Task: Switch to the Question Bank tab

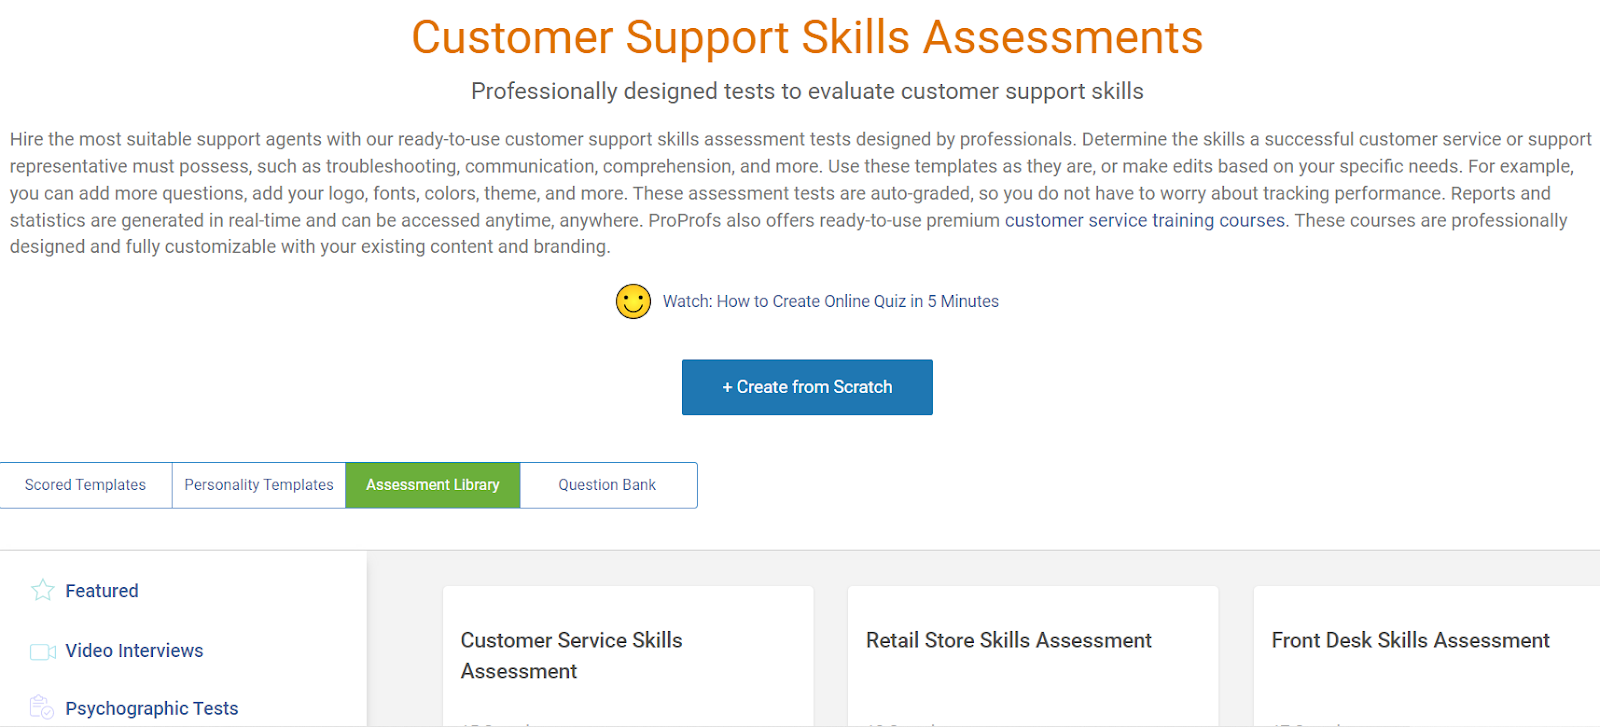Action: 607,485
